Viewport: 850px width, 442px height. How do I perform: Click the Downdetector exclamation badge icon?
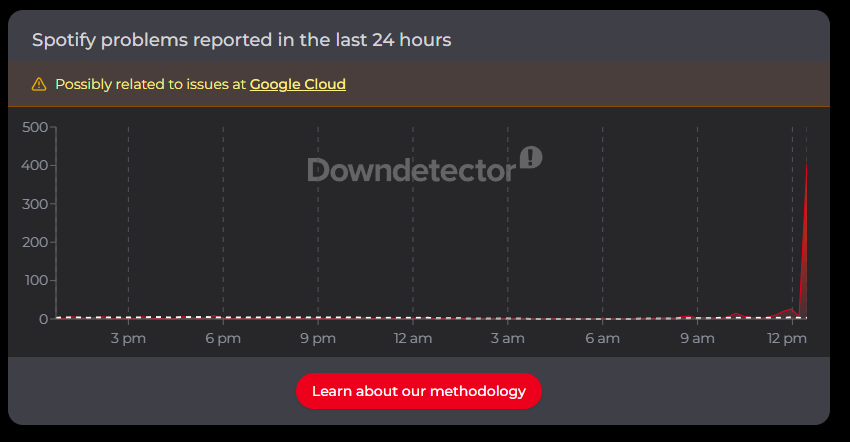pos(531,157)
